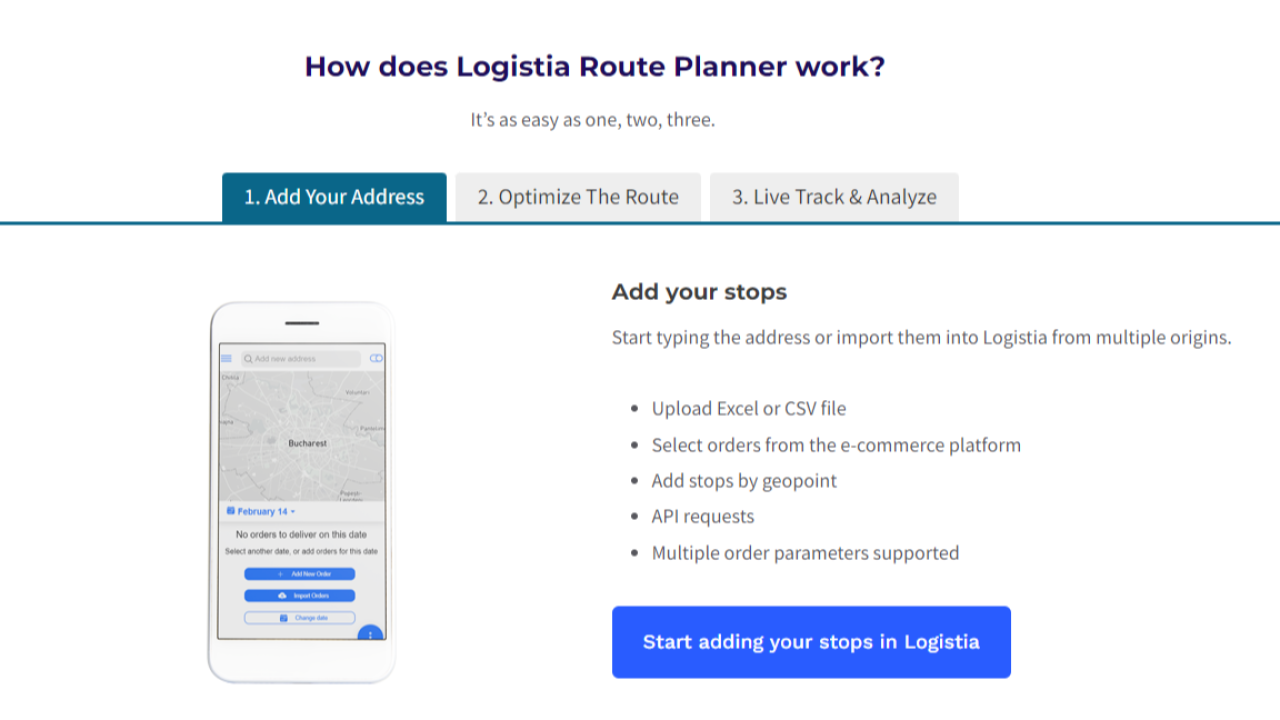The height and width of the screenshot is (720, 1280).
Task: Switch to the Optimize The Route tab
Action: pyautogui.click(x=578, y=197)
